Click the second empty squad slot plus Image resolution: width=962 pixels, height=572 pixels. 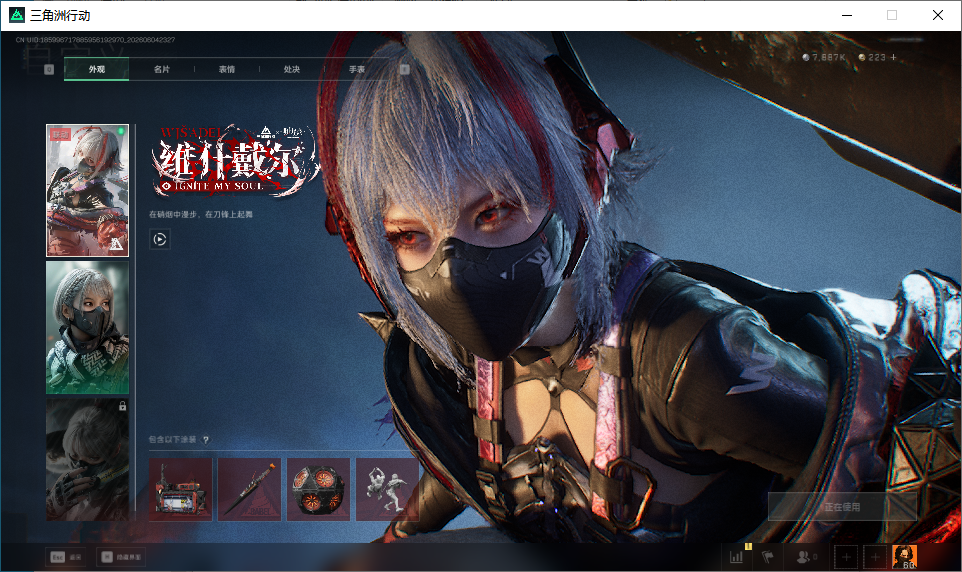(x=875, y=557)
